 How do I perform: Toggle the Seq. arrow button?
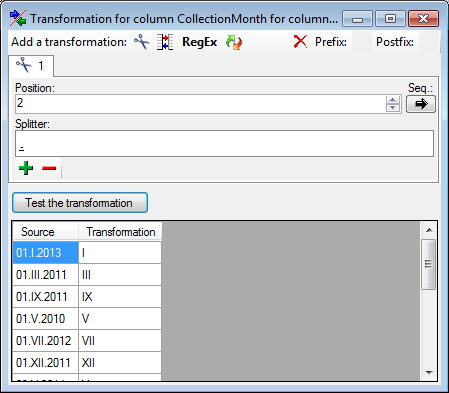421,104
